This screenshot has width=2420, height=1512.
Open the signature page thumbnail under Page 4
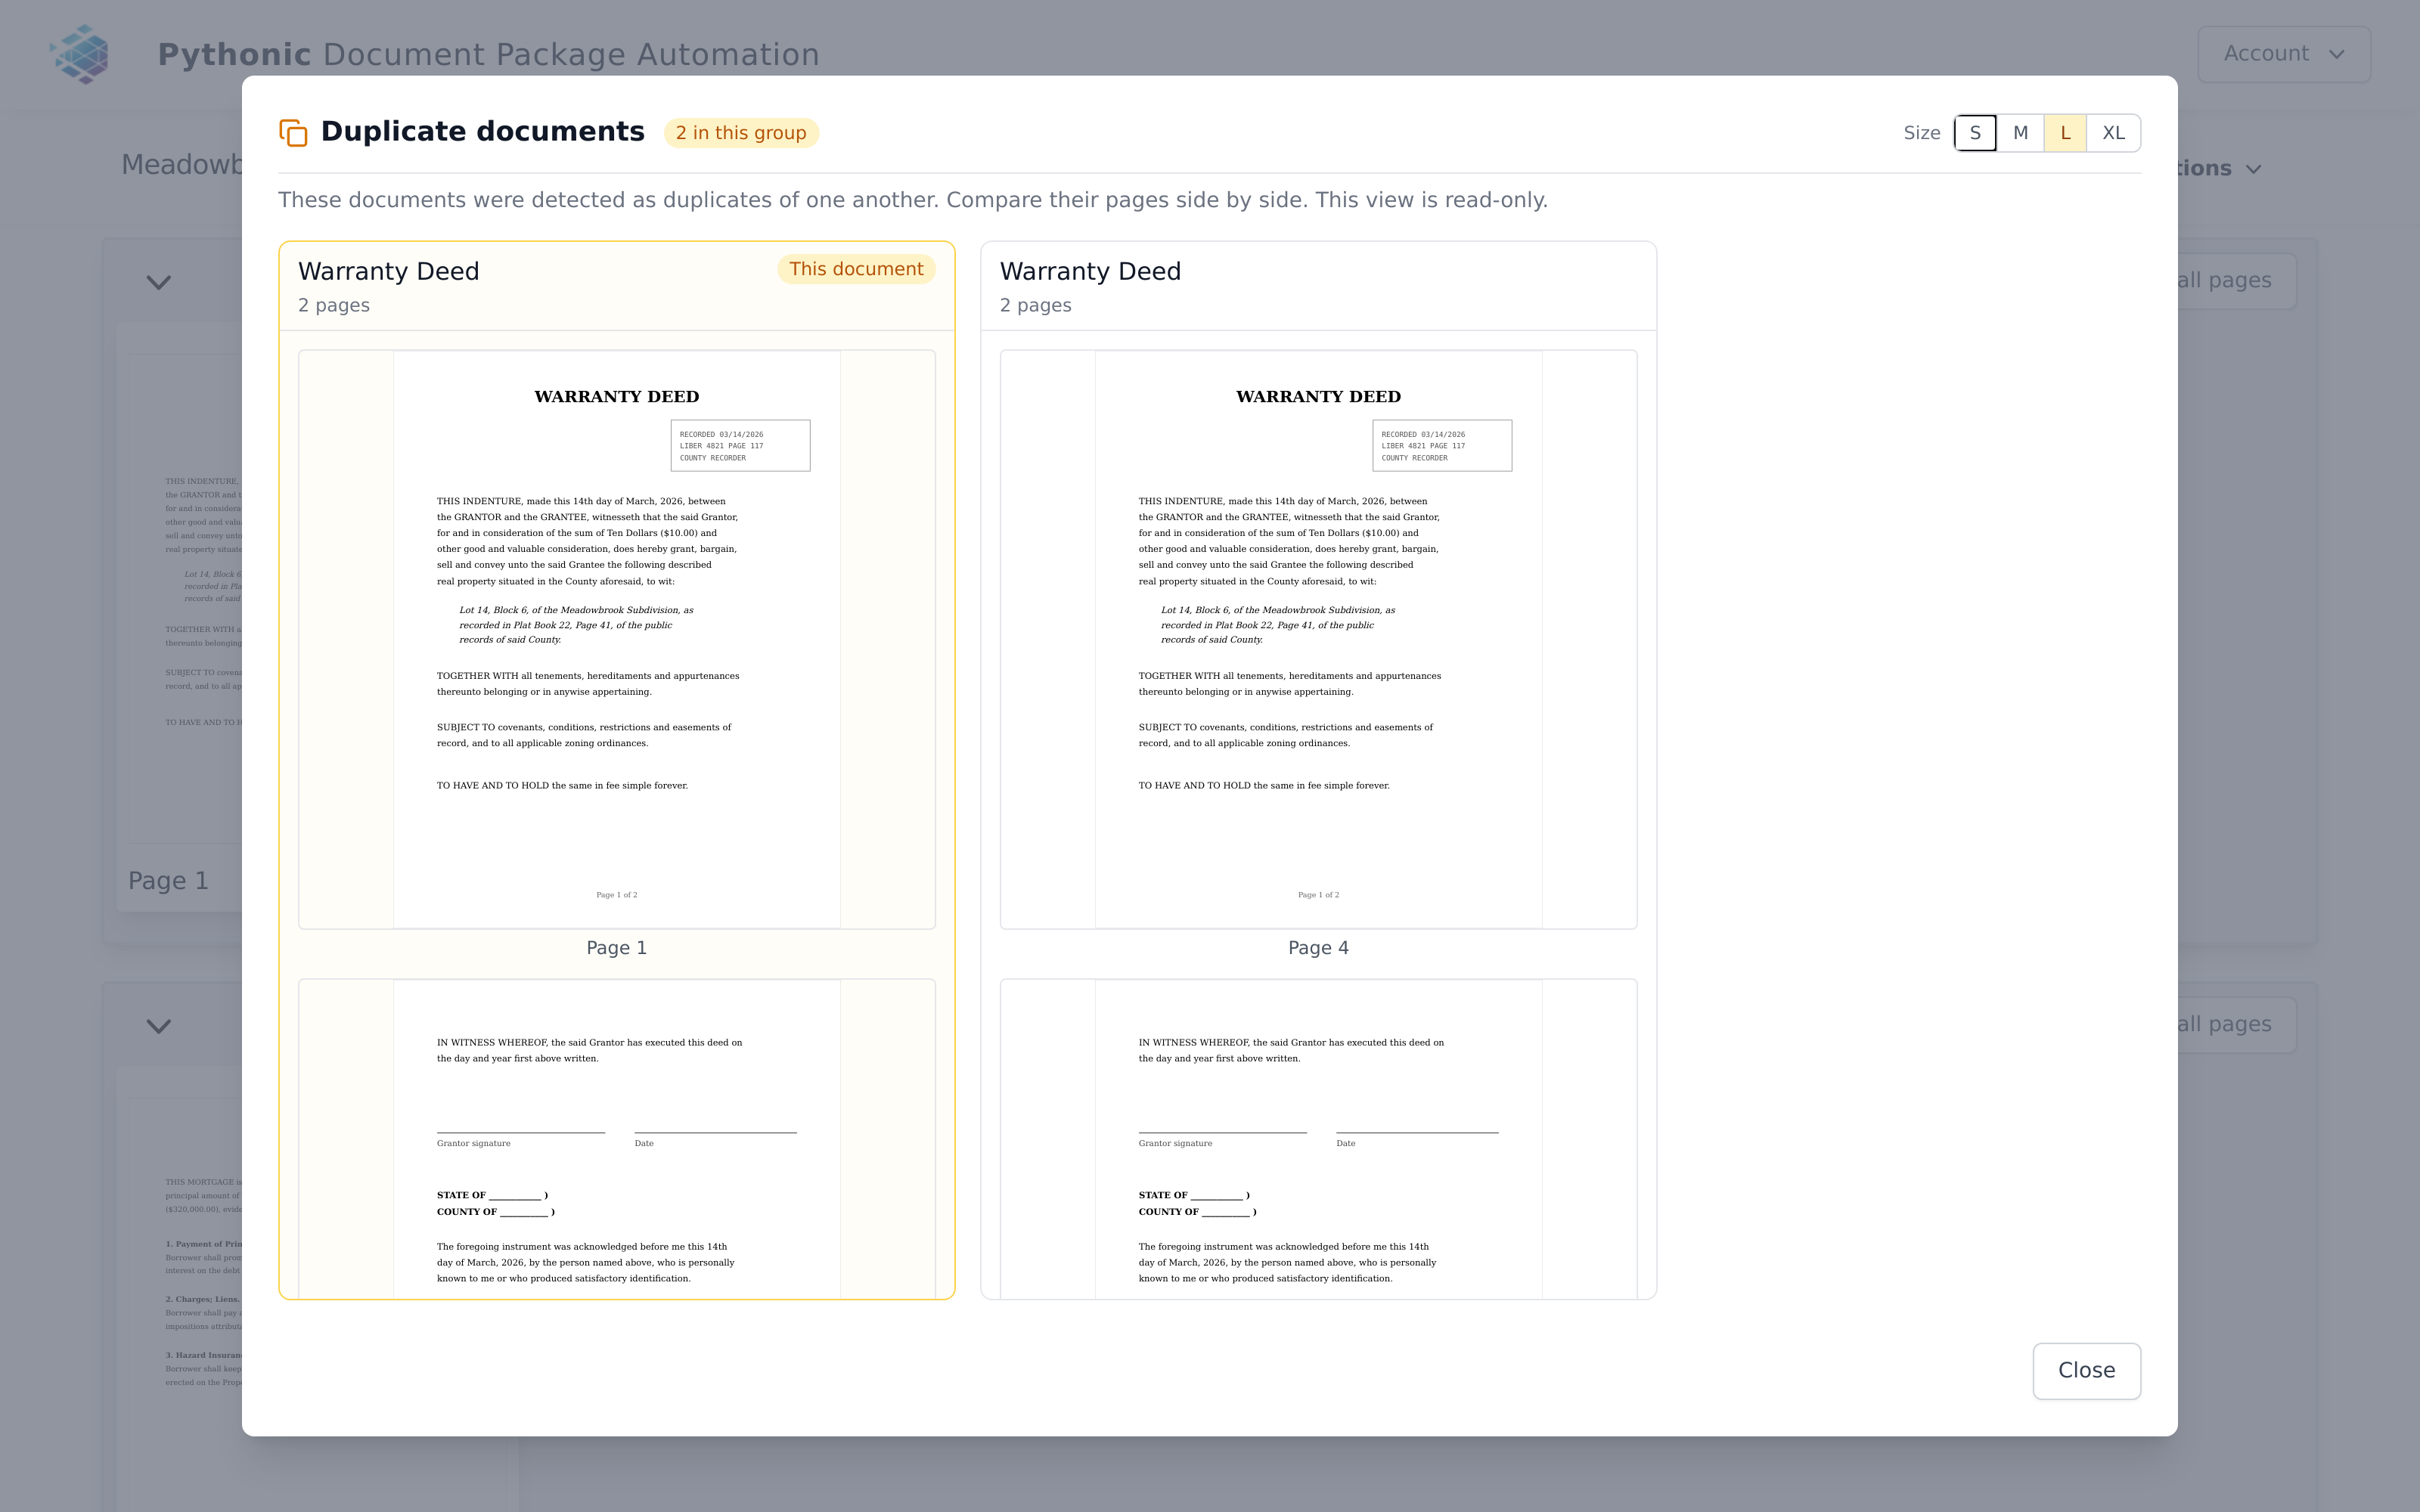1318,1139
